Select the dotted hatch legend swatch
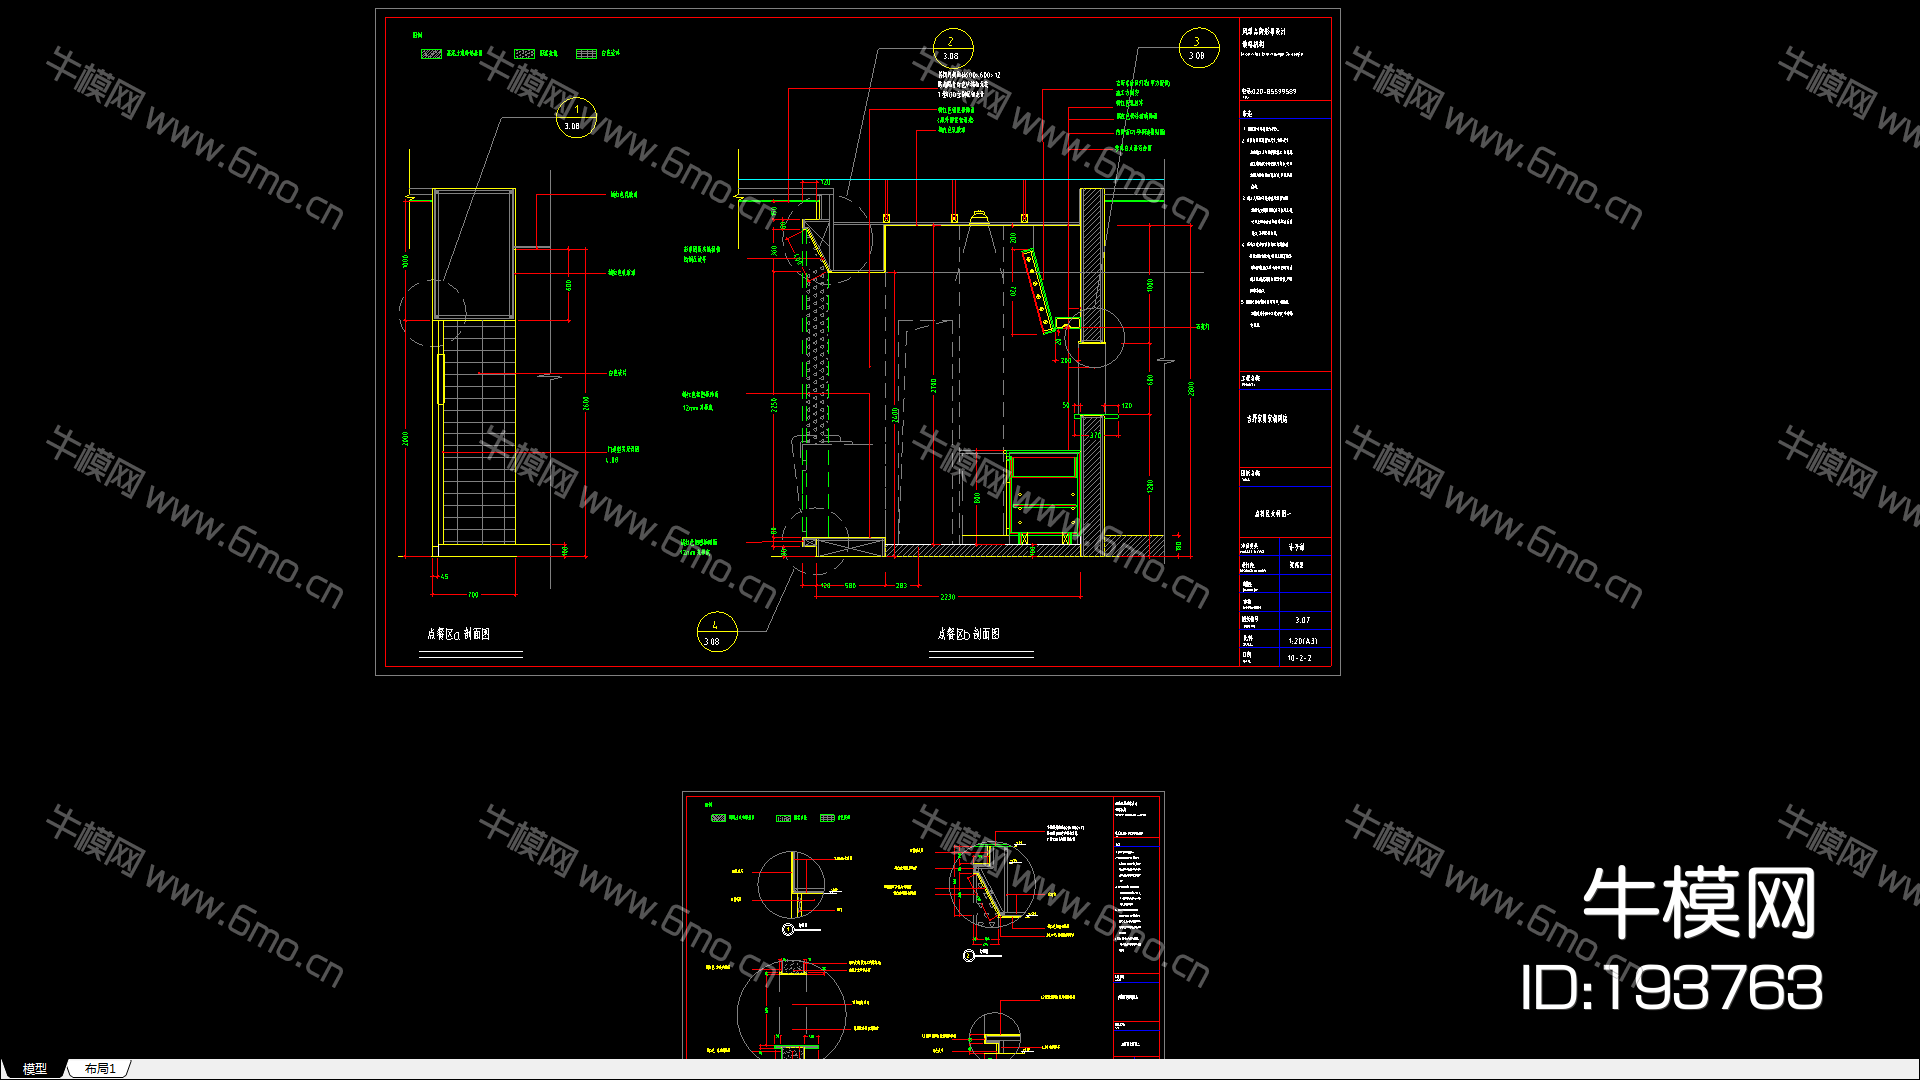 pyautogui.click(x=524, y=54)
